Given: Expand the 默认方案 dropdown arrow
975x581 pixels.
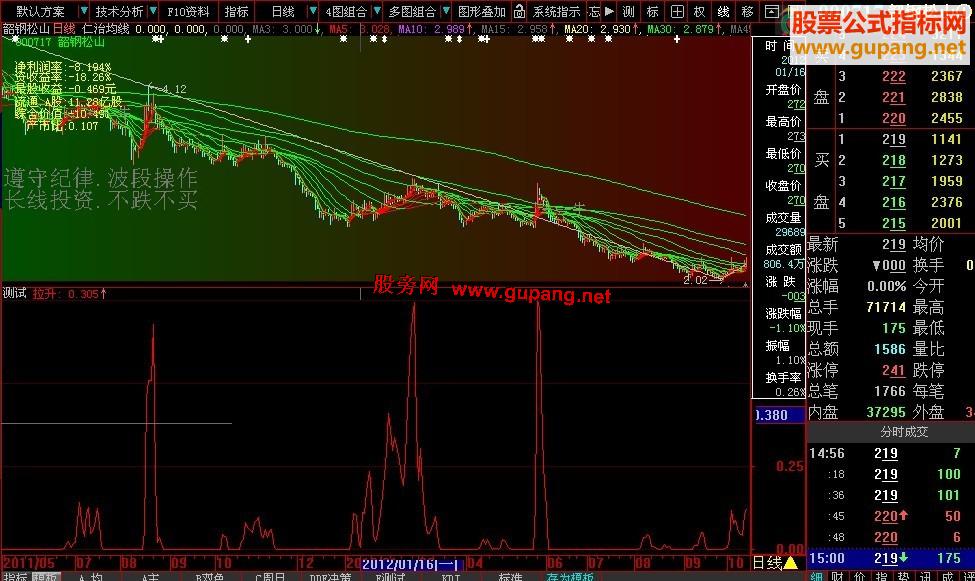Looking at the screenshot, I should coord(83,11).
